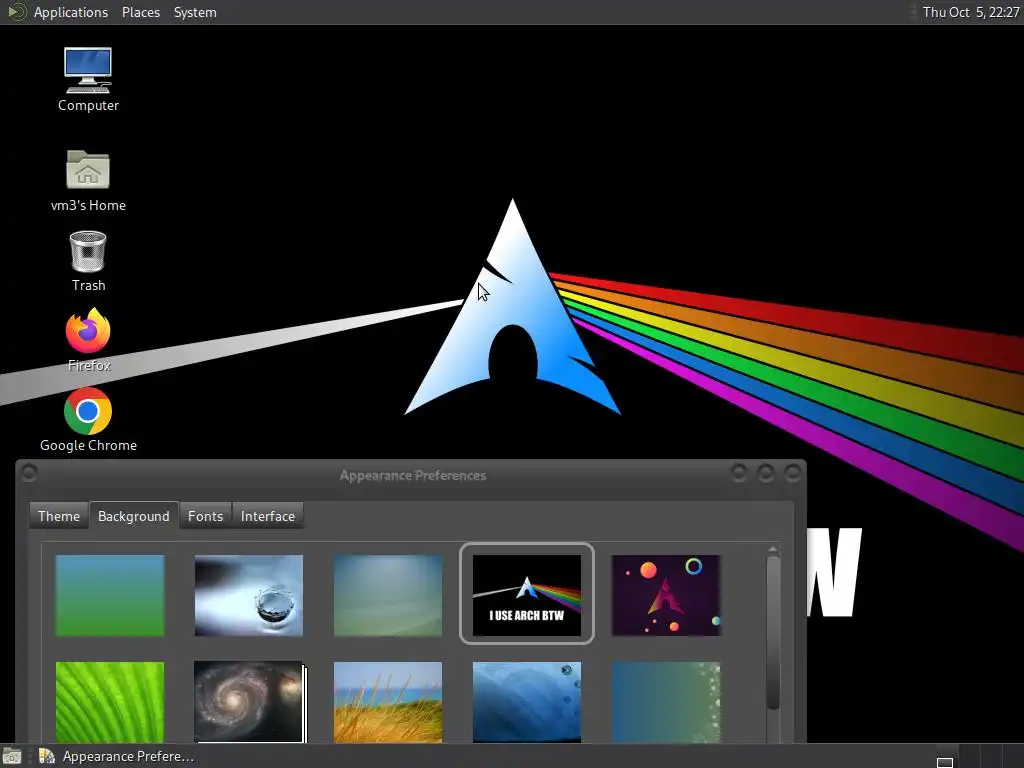Switch to the Theme tab
1024x768 pixels.
pos(59,516)
